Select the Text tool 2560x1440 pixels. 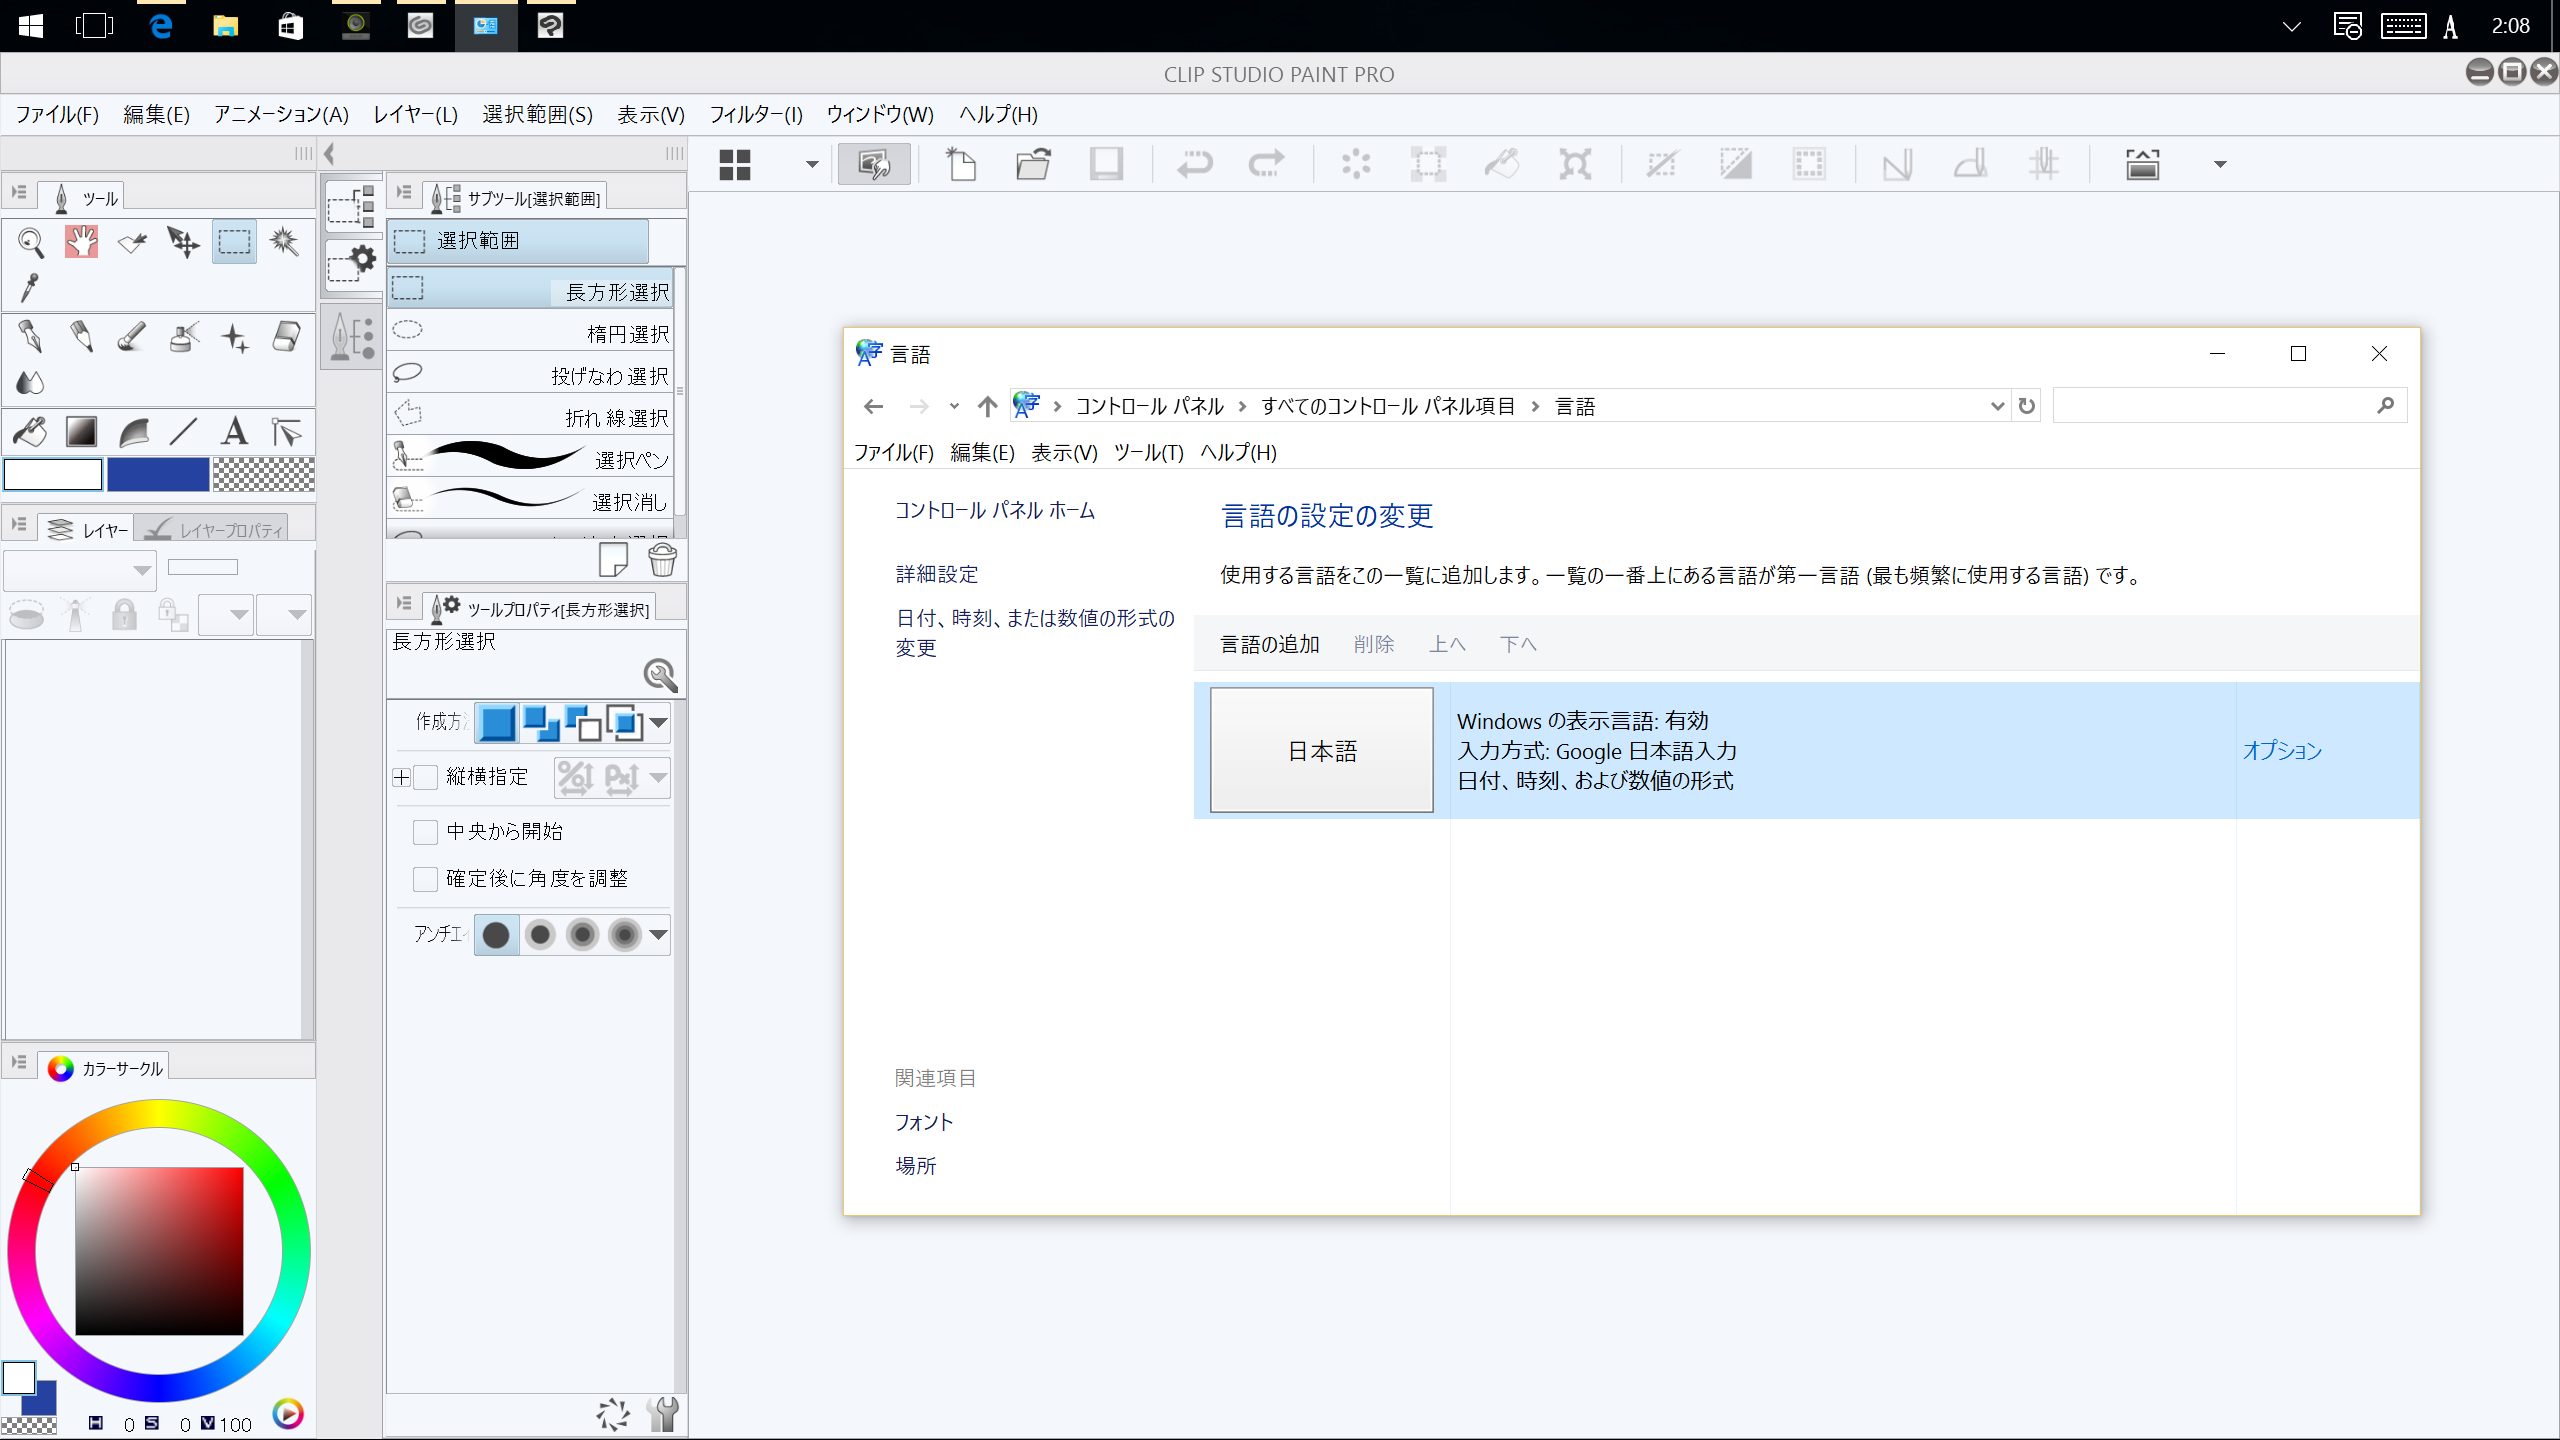point(235,431)
